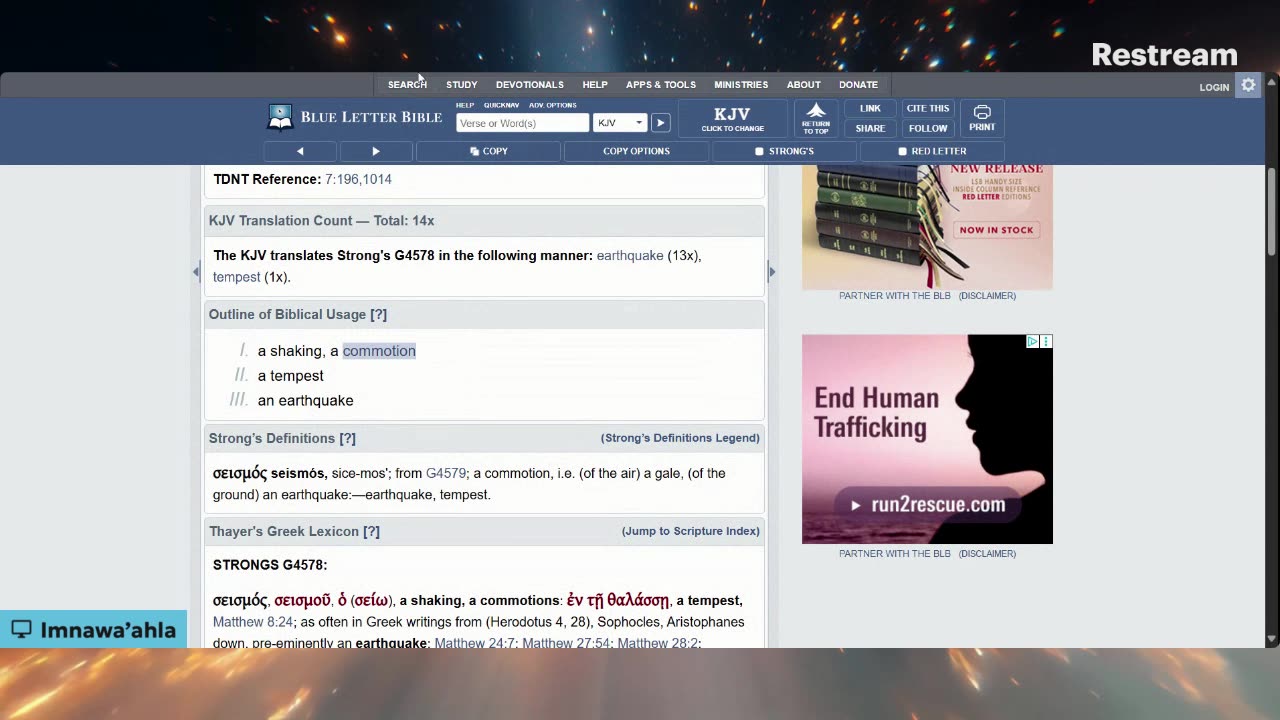
Task: Open the Apps & Tools menu
Action: (661, 85)
